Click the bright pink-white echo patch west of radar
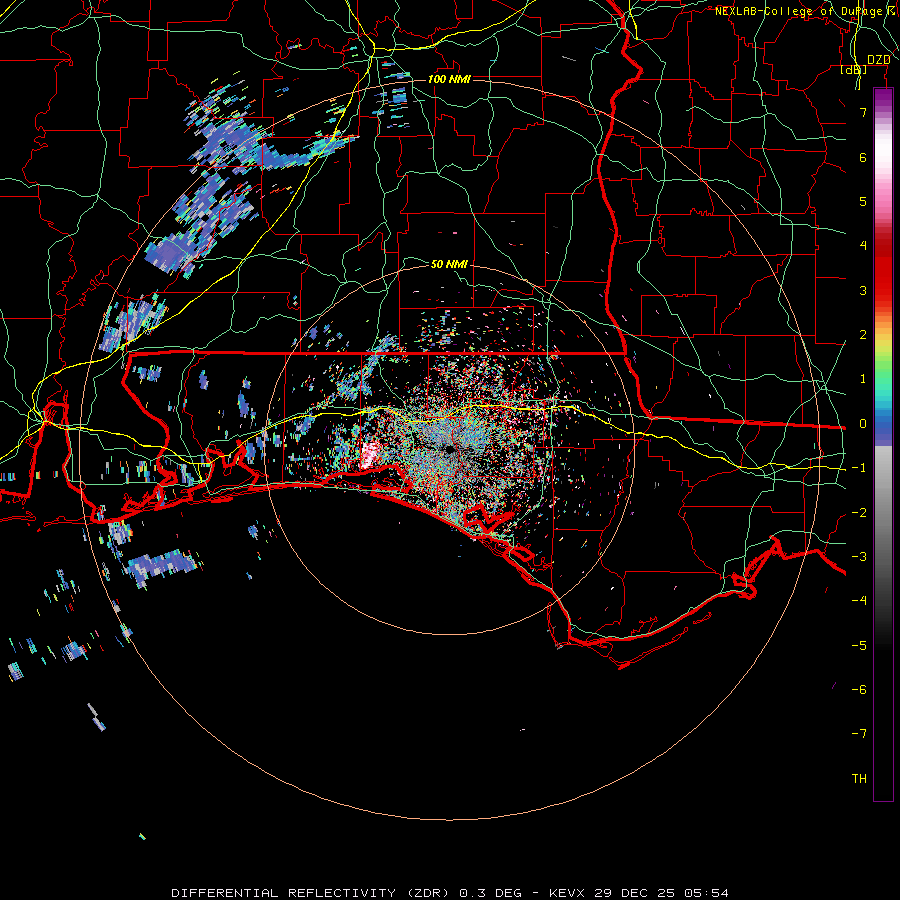Viewport: 900px width, 900px height. 369,455
